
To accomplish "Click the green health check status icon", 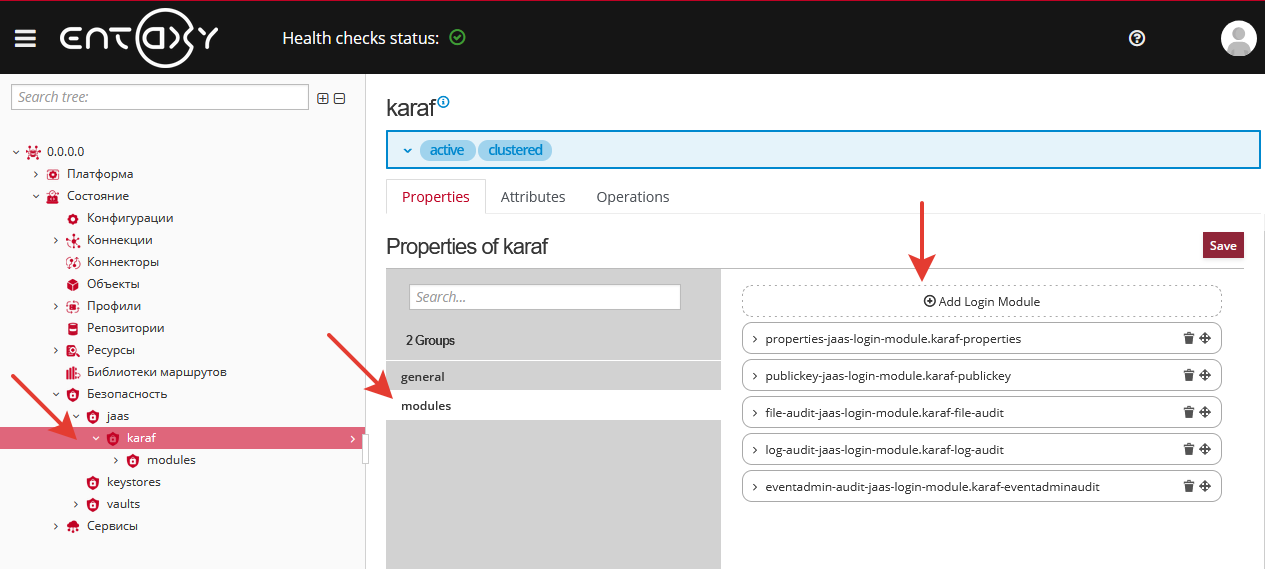I will [x=457, y=38].
